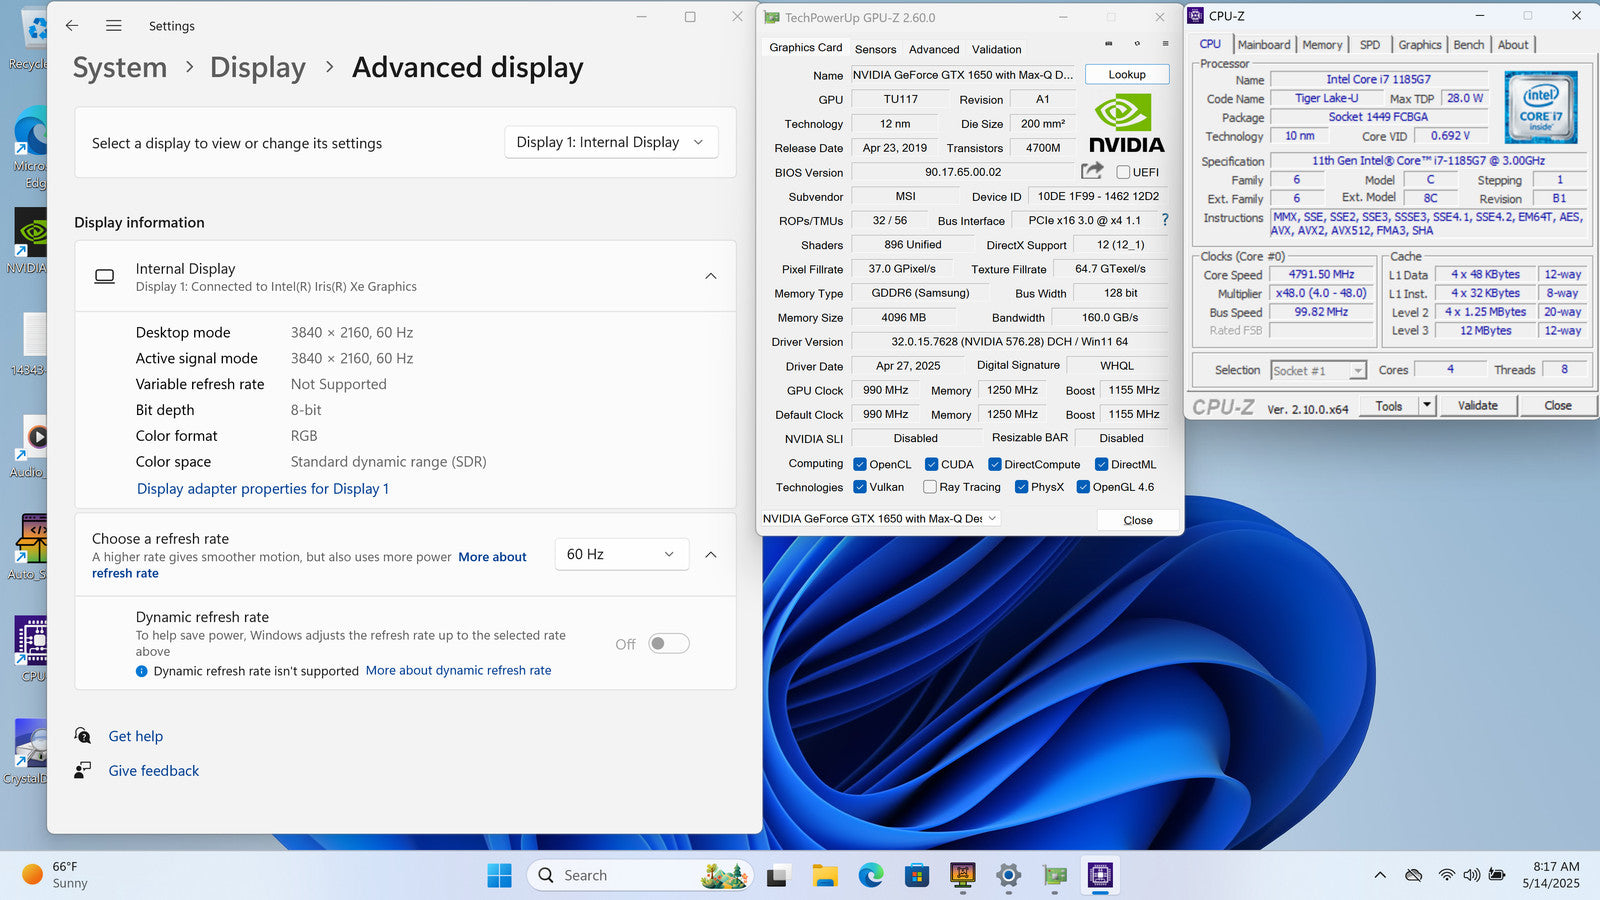Click the volume speaker tray icon
Image resolution: width=1600 pixels, height=900 pixels.
point(1472,875)
